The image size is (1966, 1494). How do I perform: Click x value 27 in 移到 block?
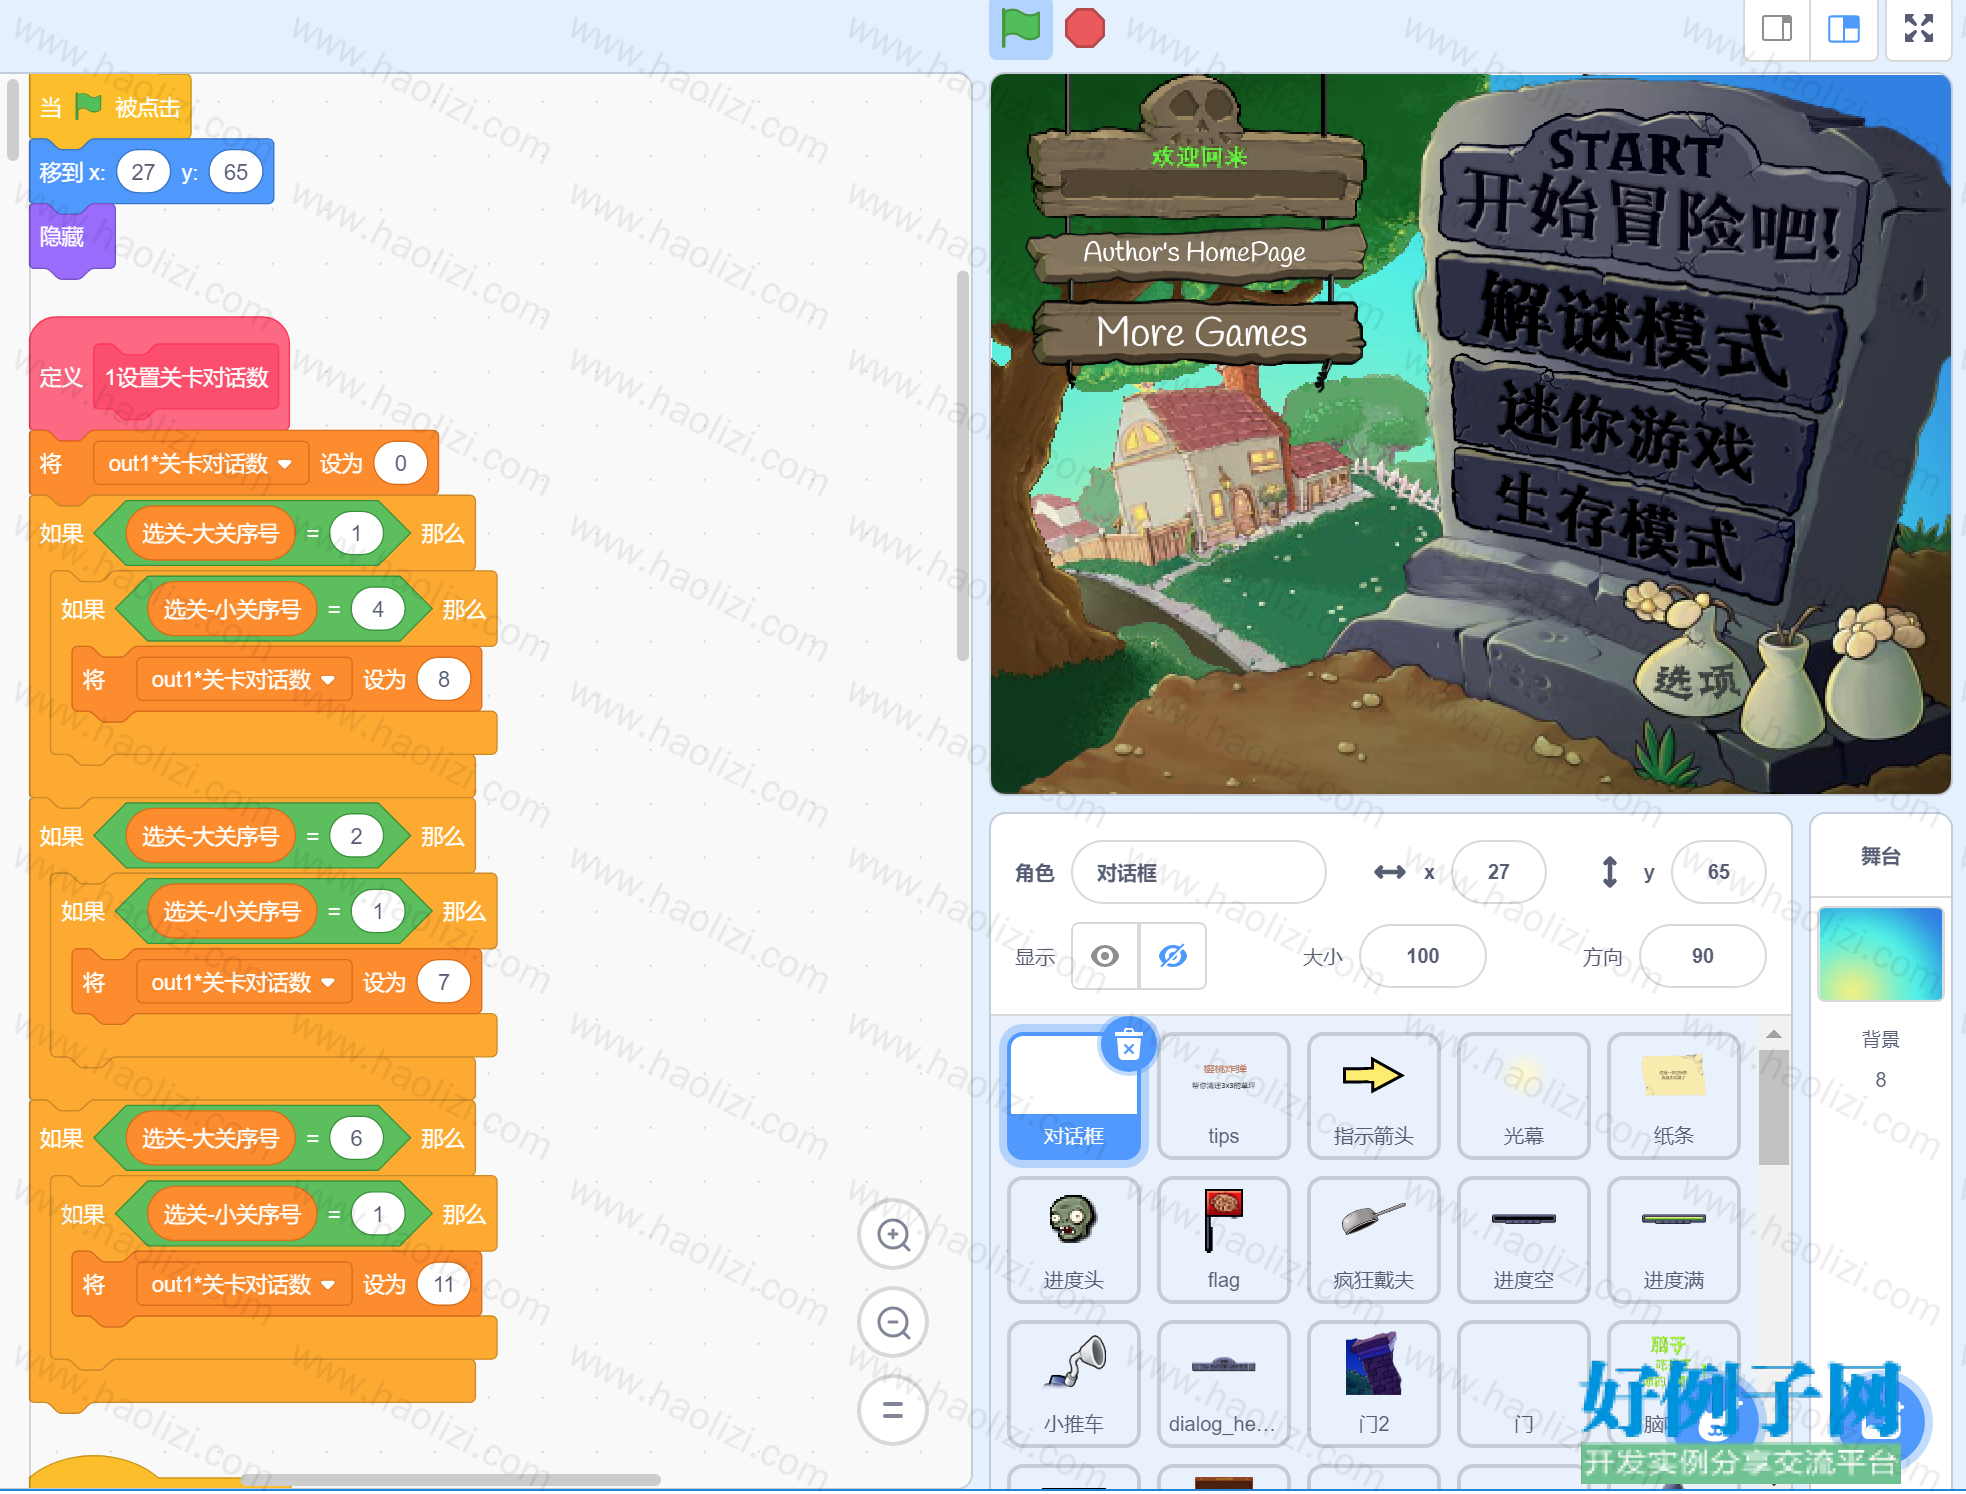(143, 172)
